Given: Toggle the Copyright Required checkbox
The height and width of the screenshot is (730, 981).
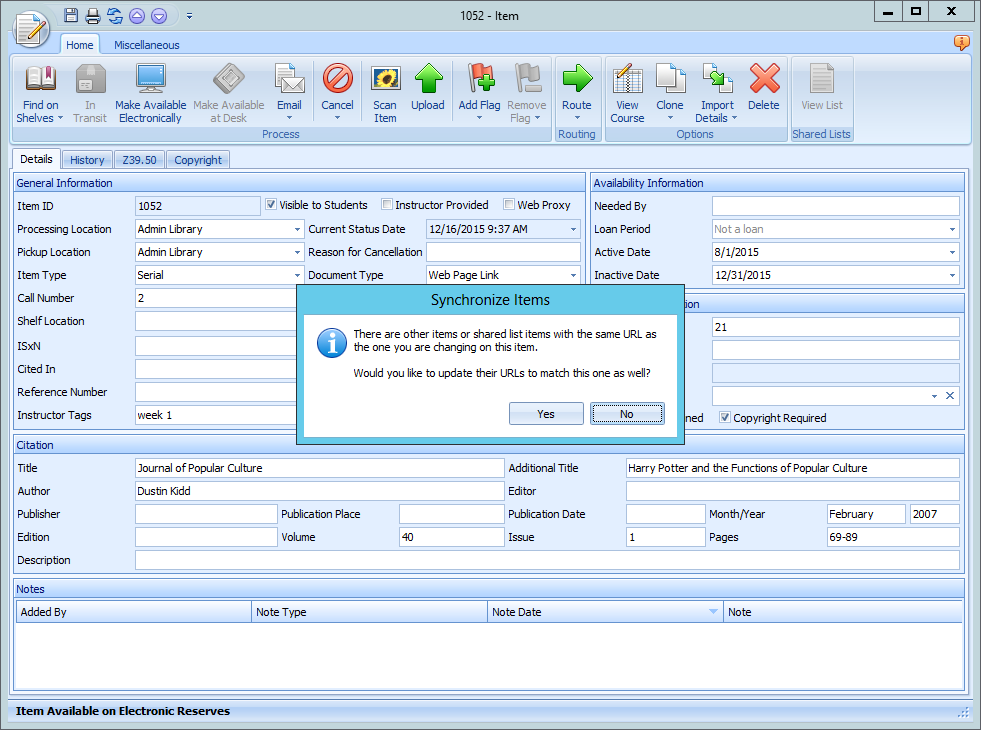Looking at the screenshot, I should point(725,418).
